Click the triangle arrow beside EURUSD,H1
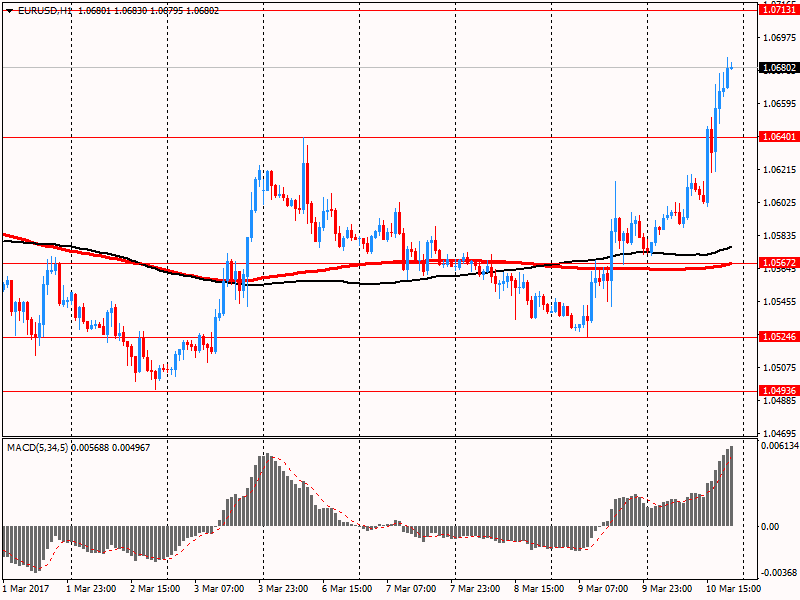 coord(9,10)
